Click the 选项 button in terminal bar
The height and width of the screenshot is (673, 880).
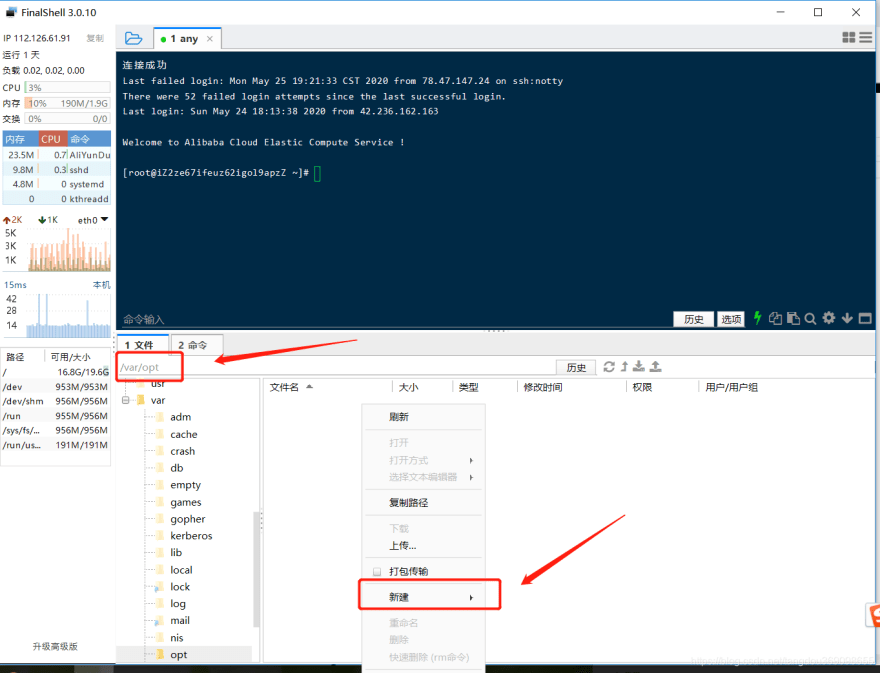731,319
